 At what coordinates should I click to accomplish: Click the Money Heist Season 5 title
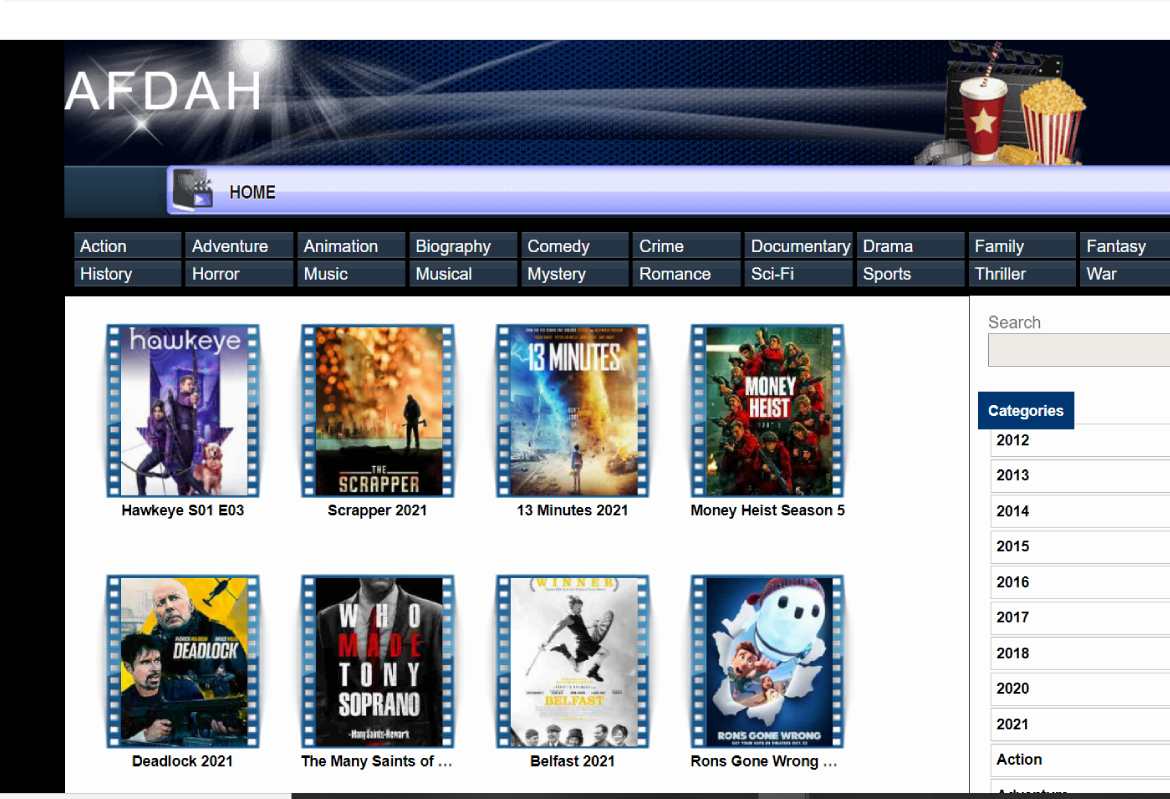[x=767, y=510]
